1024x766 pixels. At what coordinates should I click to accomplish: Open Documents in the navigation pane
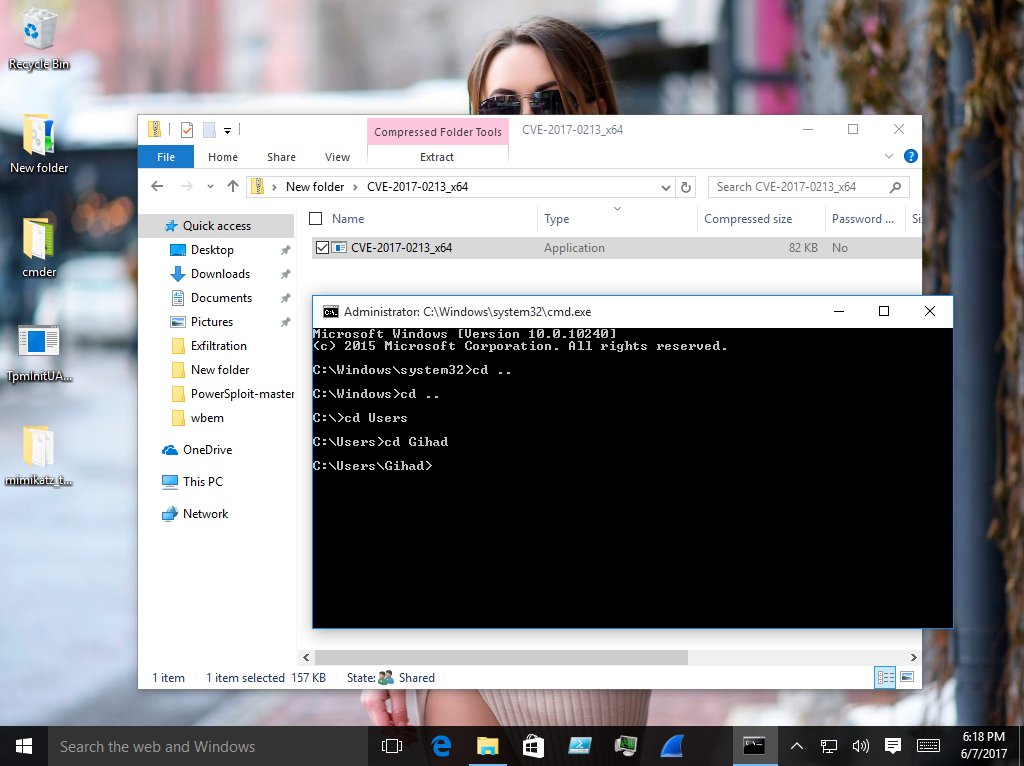(x=221, y=298)
